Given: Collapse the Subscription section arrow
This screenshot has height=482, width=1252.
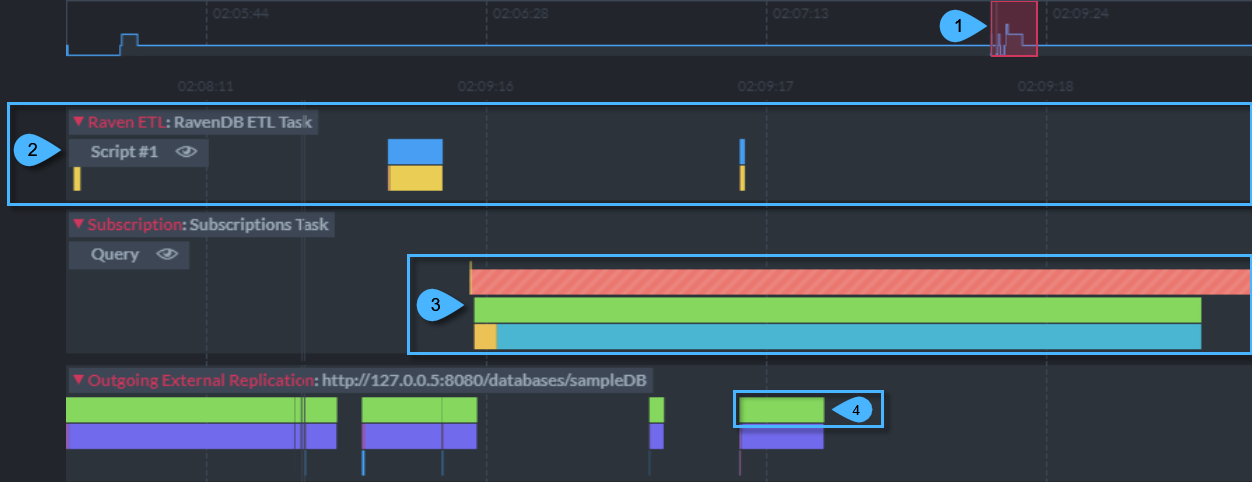Looking at the screenshot, I should 78,224.
